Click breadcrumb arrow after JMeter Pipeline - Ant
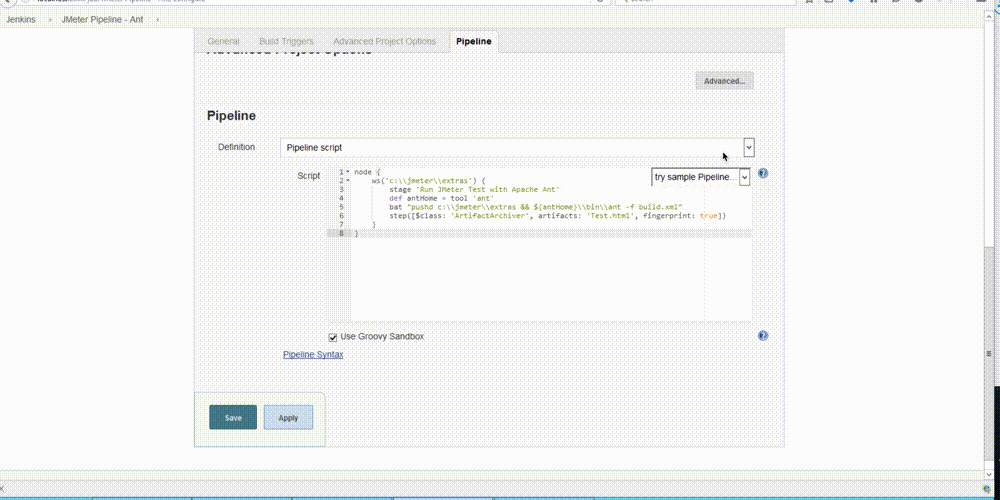The image size is (1000, 500). pos(159,17)
